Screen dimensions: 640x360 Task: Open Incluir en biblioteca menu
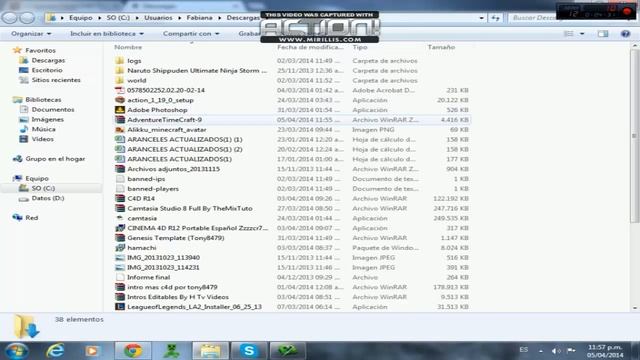click(107, 34)
